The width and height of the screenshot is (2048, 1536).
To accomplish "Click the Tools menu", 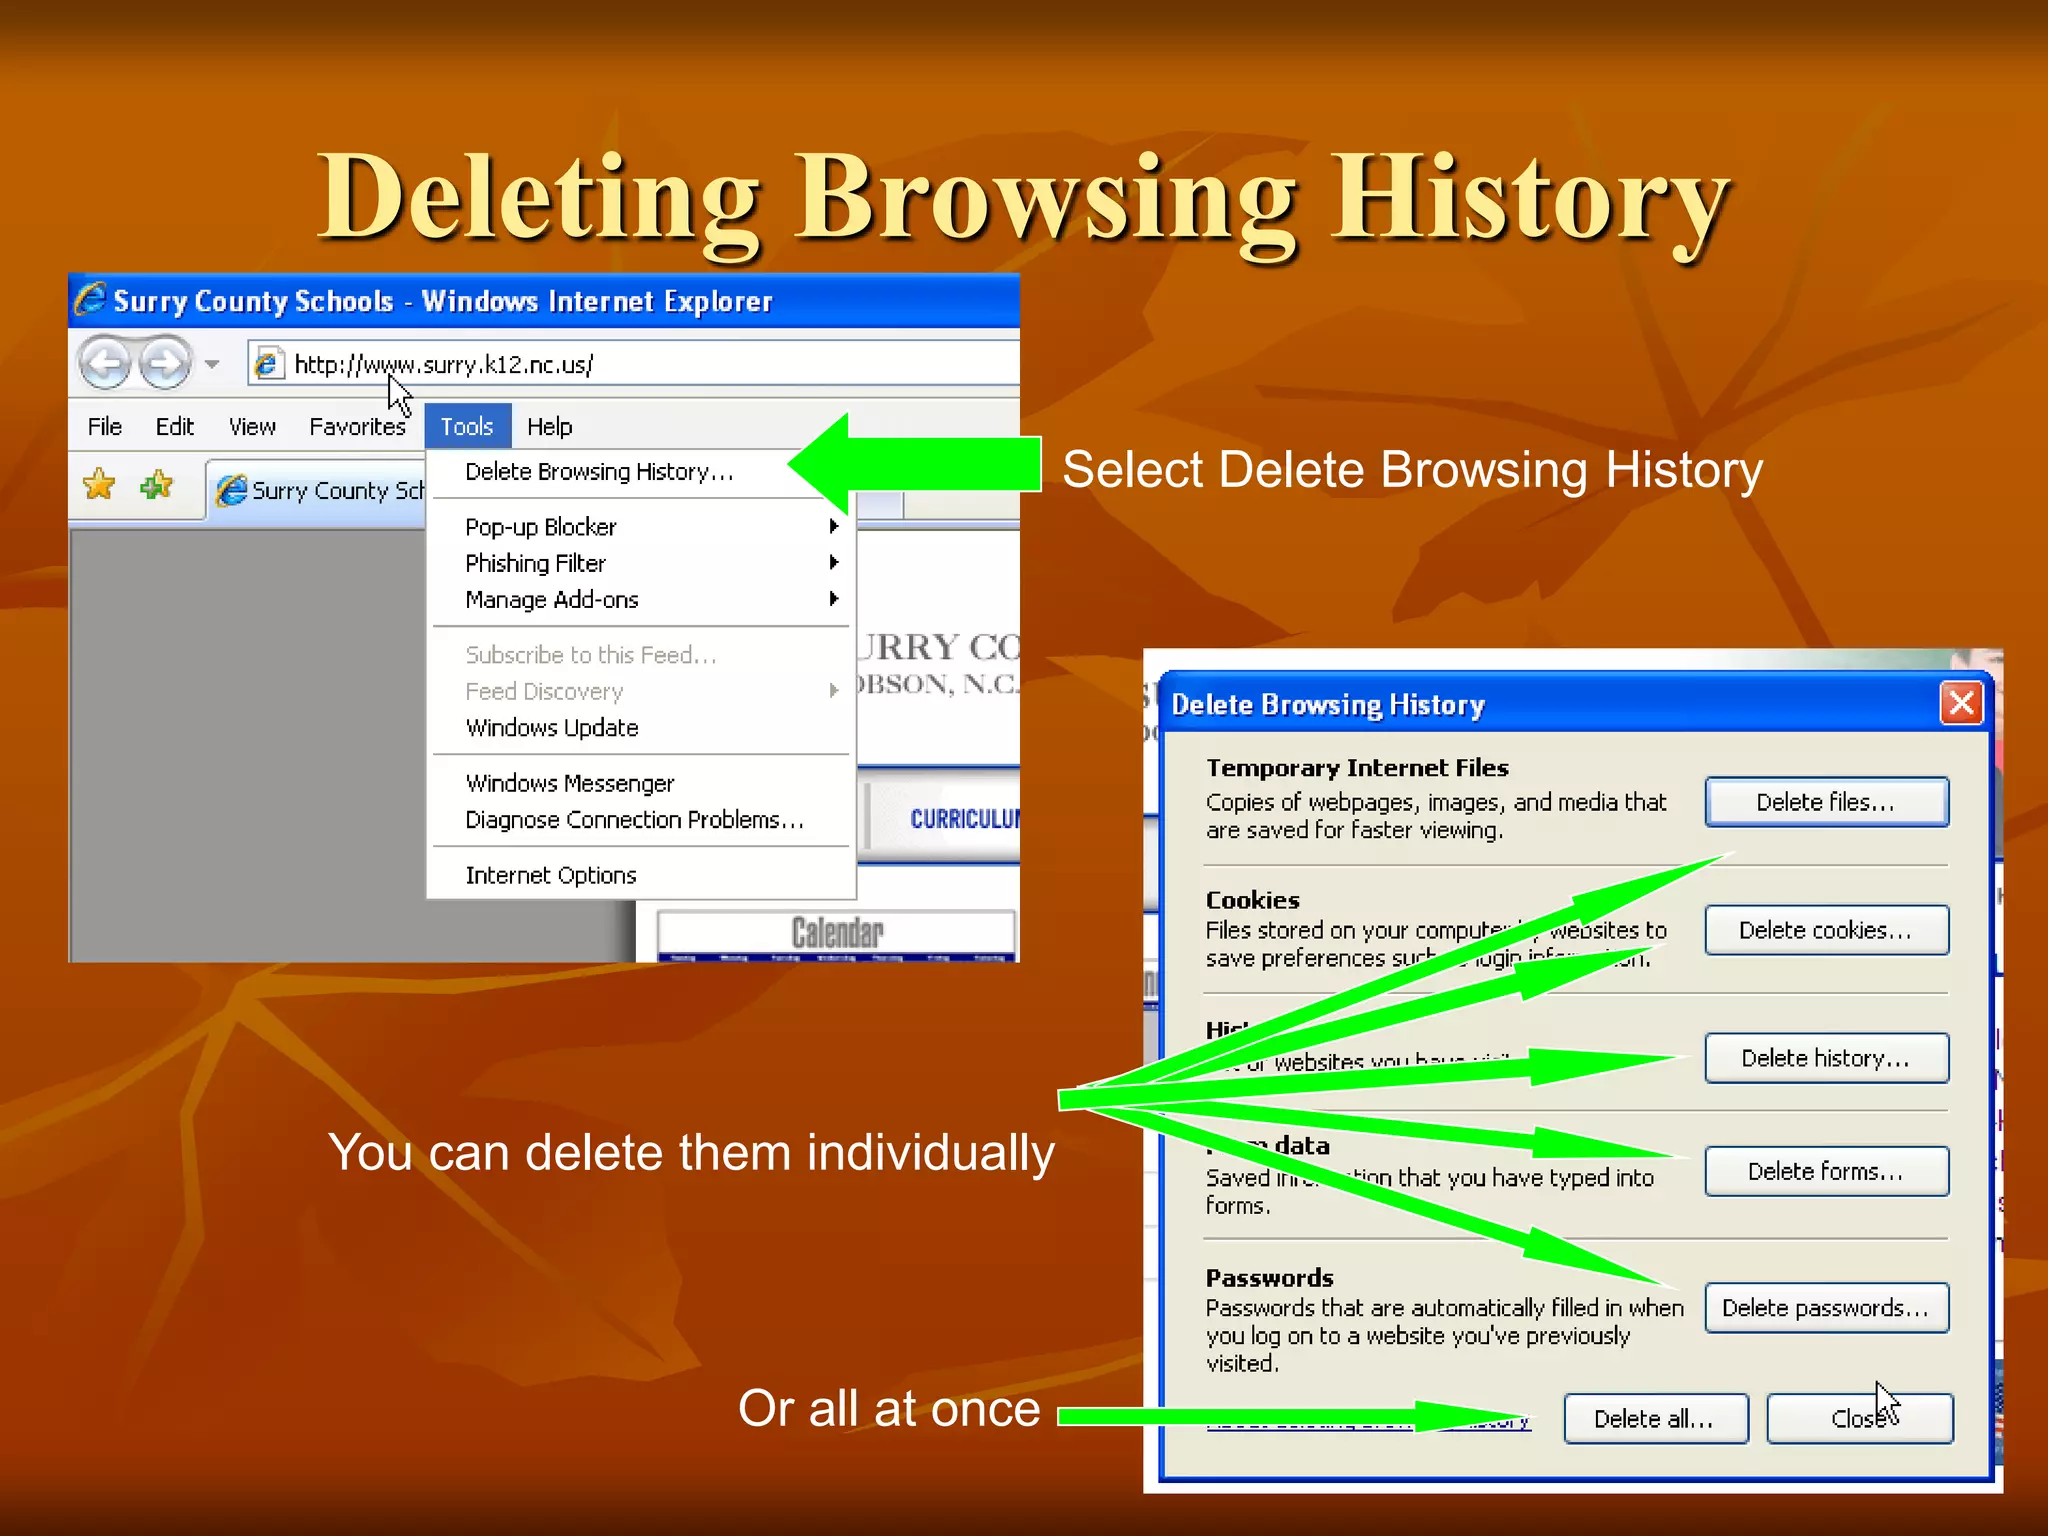I will point(467,427).
